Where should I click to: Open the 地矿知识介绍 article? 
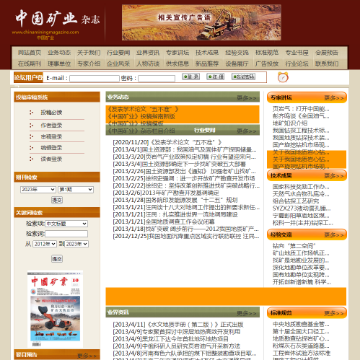coord(290,123)
